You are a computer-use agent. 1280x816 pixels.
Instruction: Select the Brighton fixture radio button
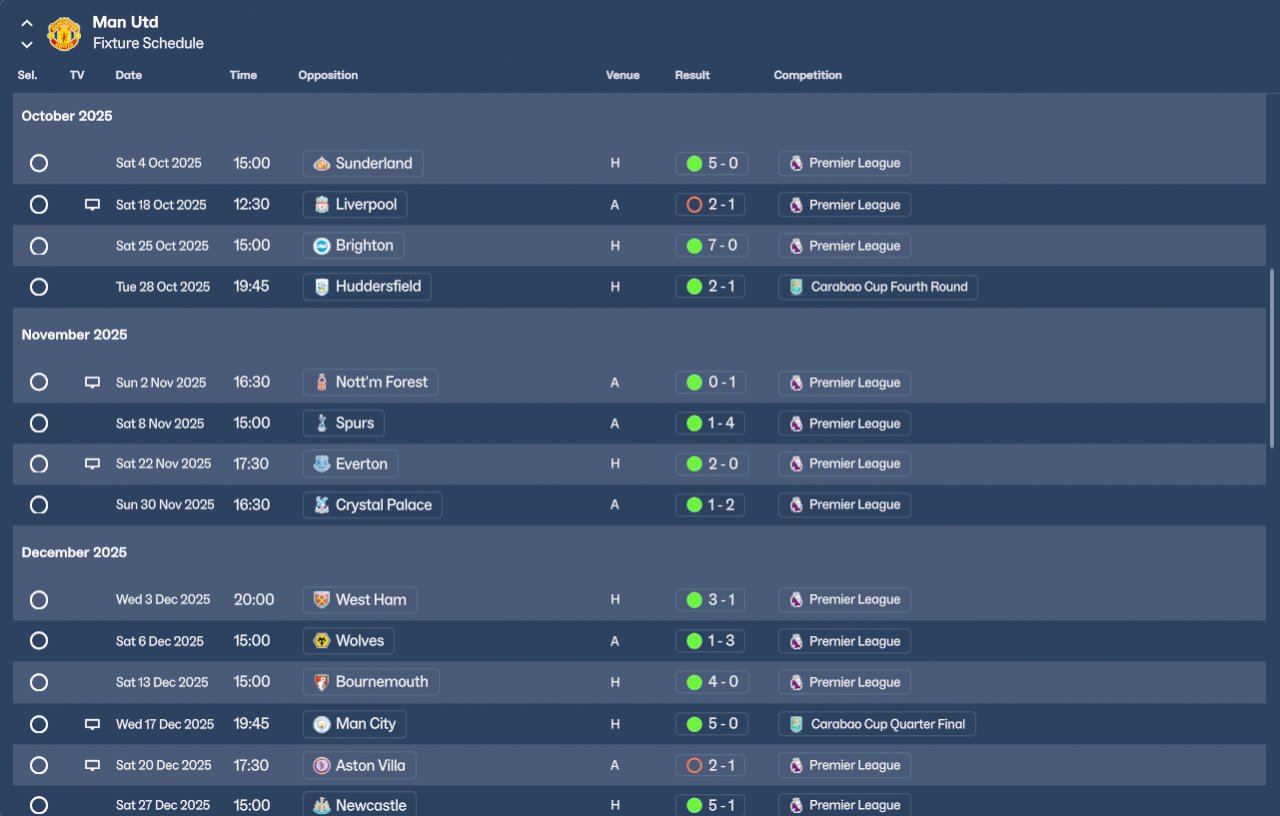(x=39, y=245)
